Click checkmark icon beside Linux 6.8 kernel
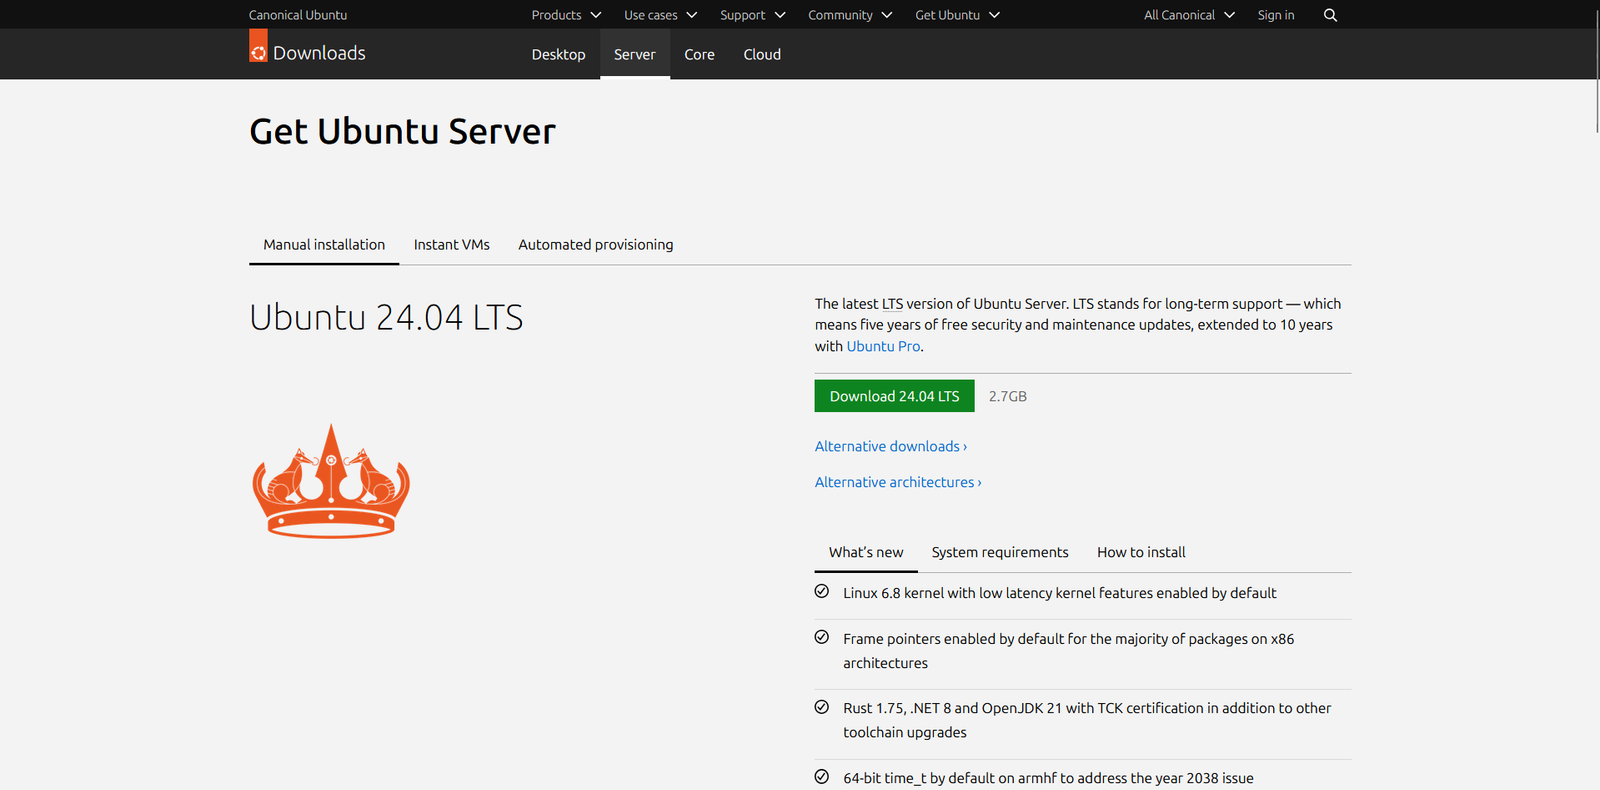Image resolution: width=1600 pixels, height=790 pixels. (822, 591)
